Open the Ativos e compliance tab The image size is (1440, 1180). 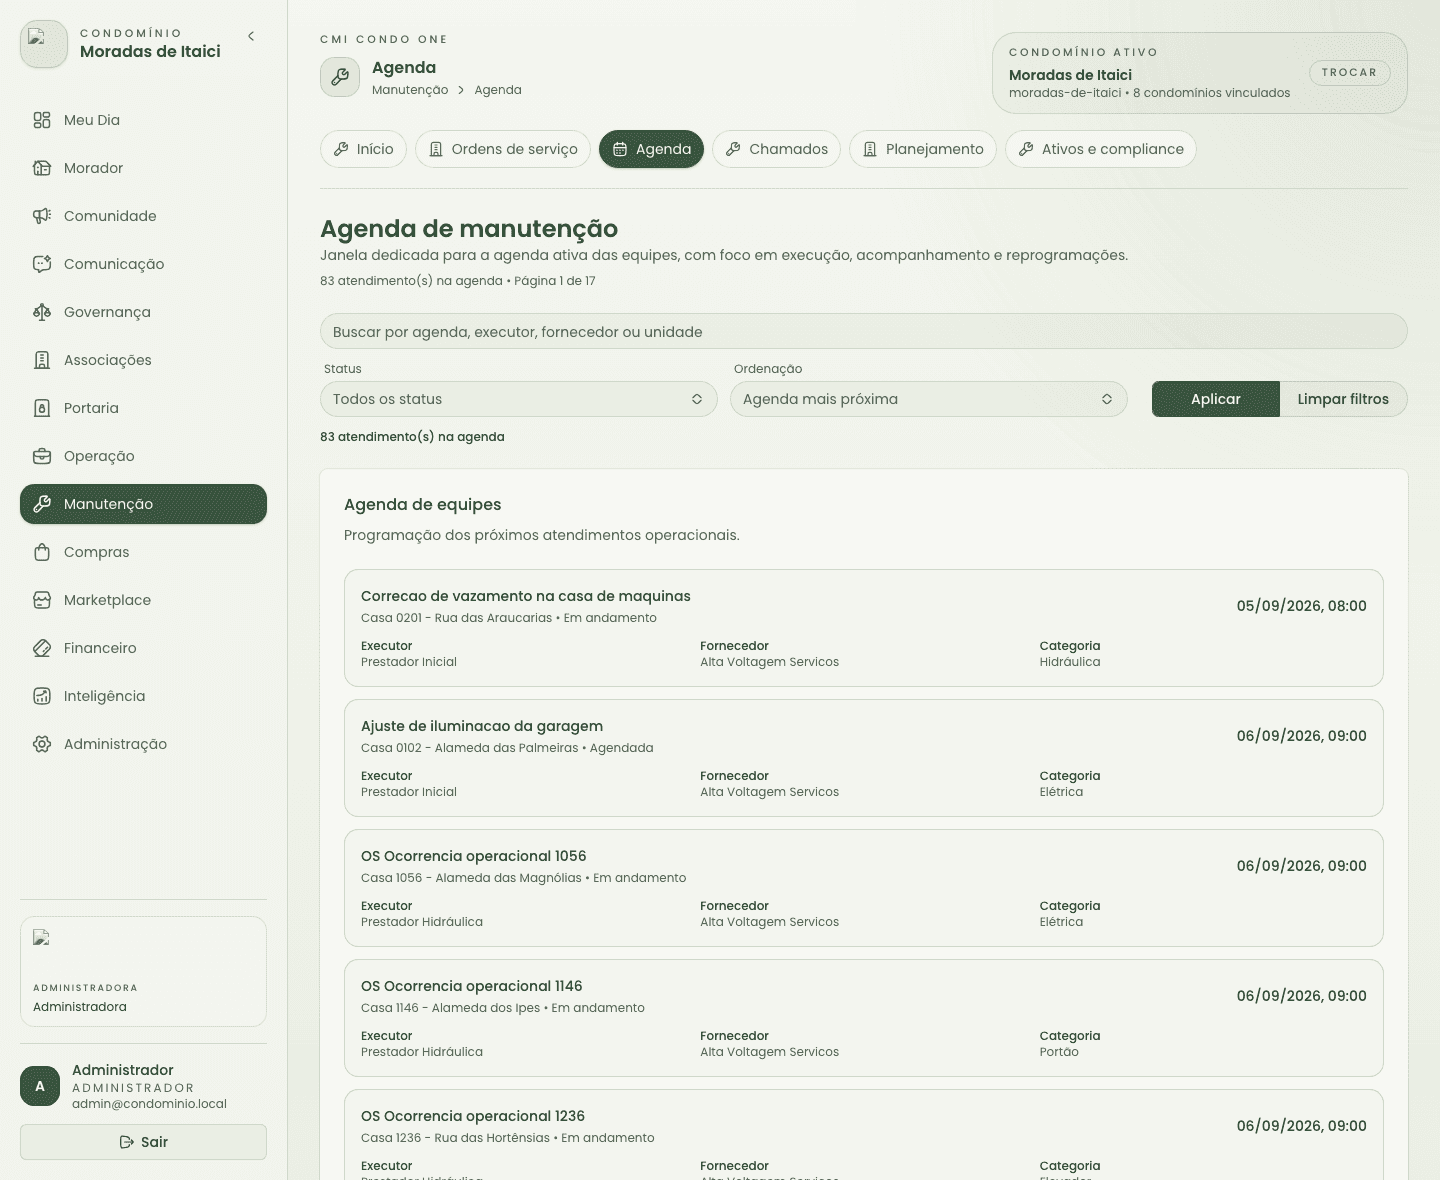(x=1101, y=149)
